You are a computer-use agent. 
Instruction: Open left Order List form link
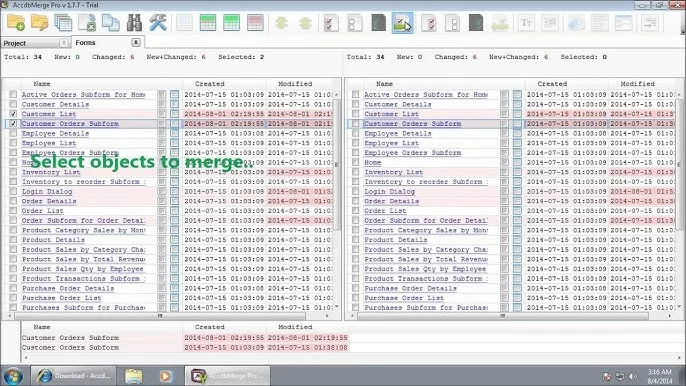coord(43,211)
